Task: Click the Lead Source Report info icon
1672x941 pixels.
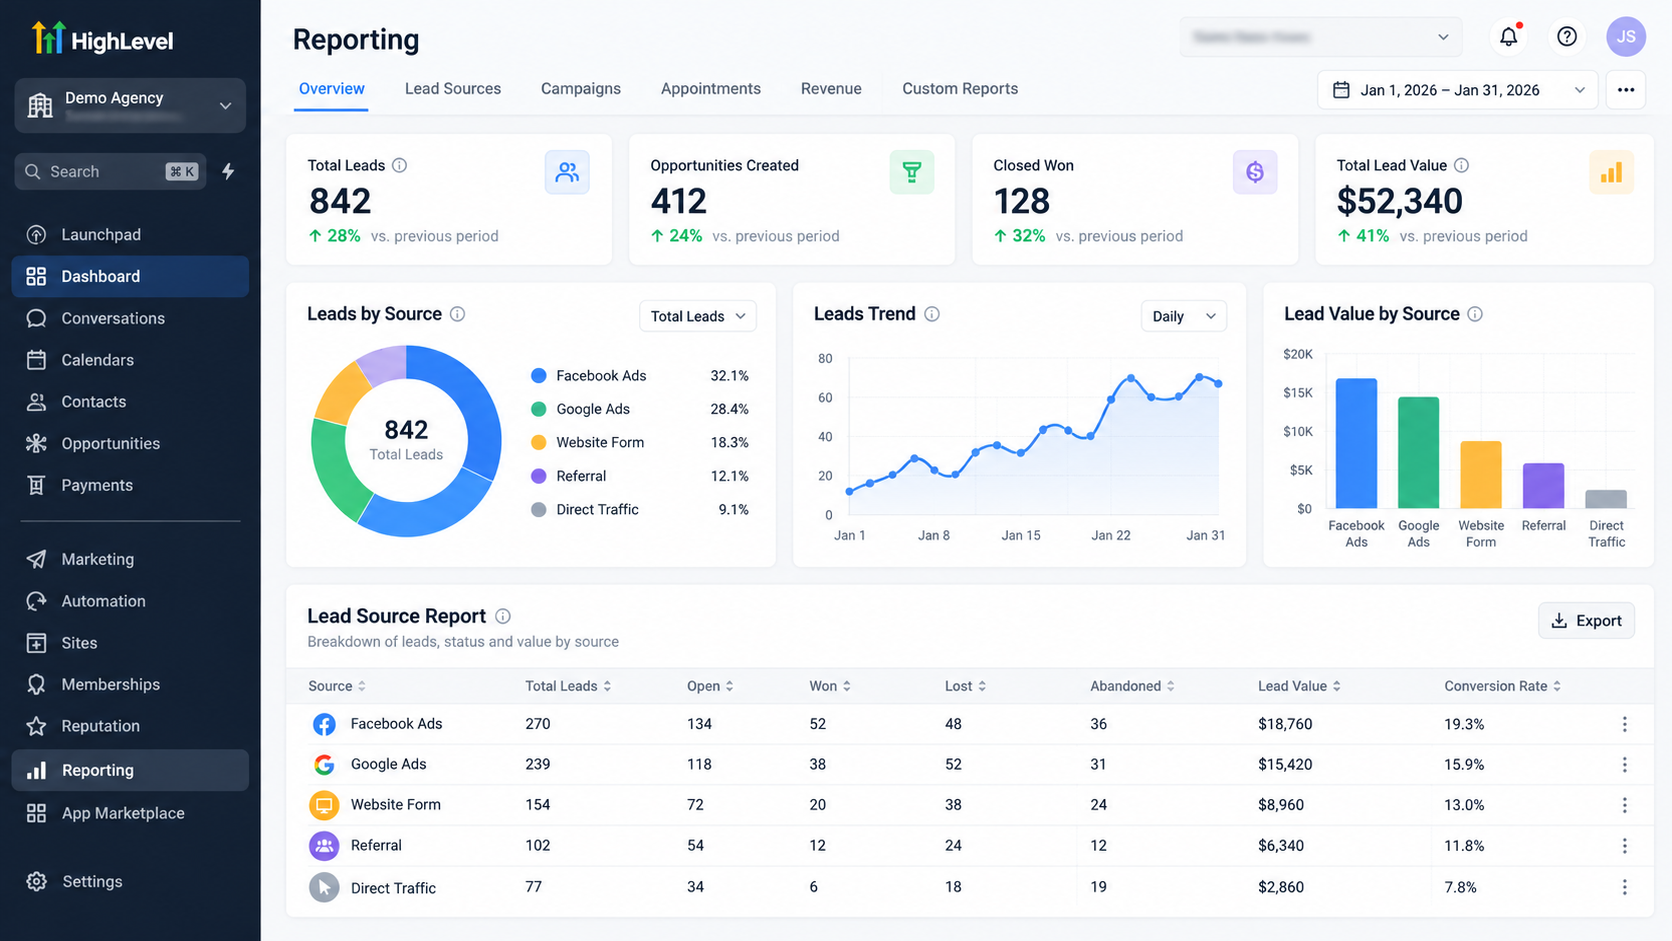Action: tap(503, 616)
